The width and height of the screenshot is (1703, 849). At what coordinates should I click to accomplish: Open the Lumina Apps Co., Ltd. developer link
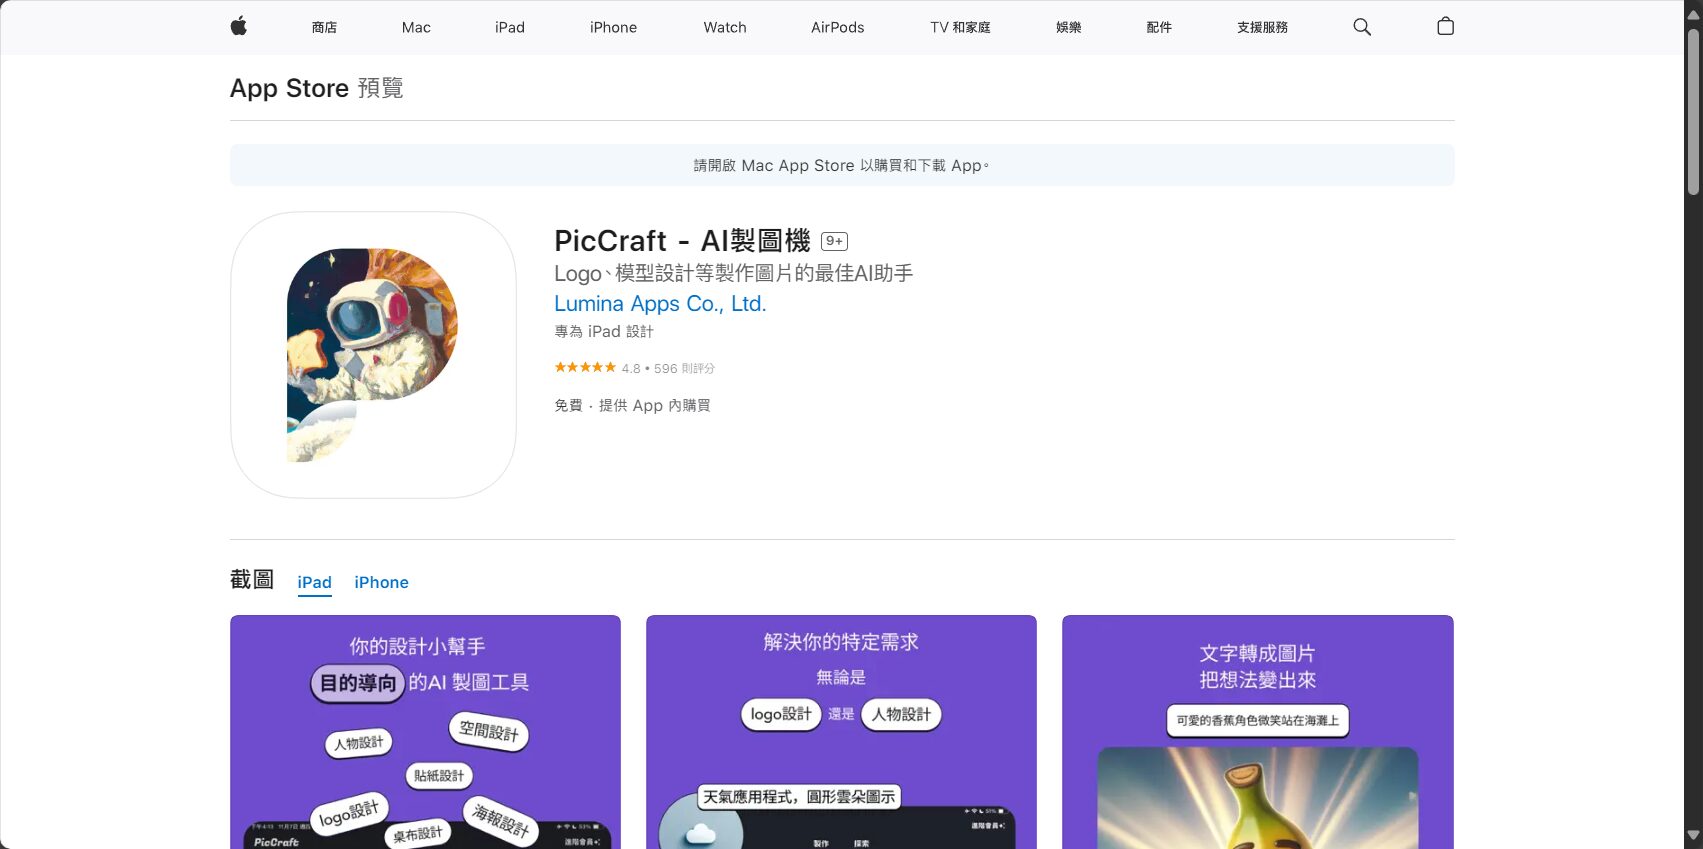click(660, 304)
